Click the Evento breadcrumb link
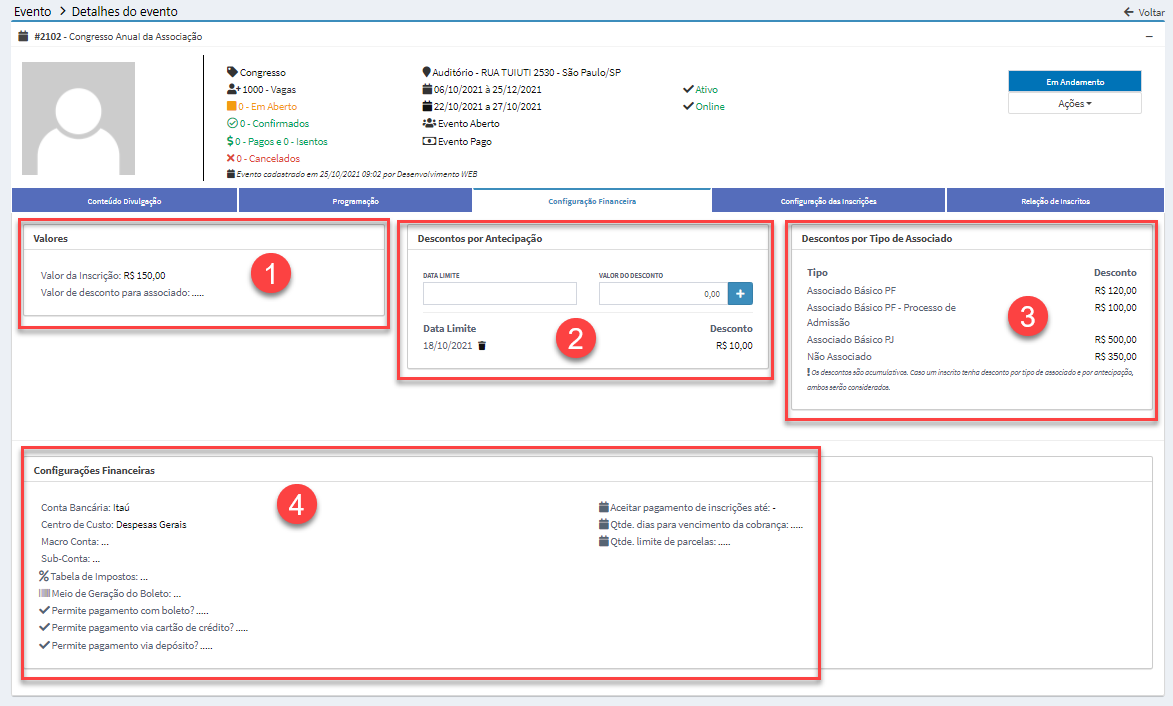This screenshot has width=1173, height=706. click(32, 12)
